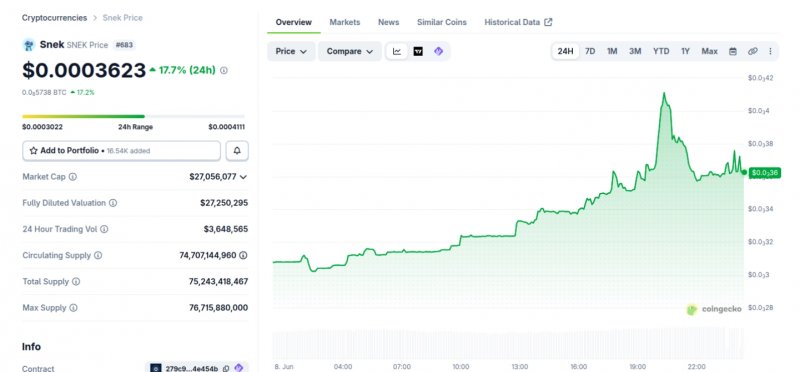Click the current price marker $0.0₃36

(x=765, y=172)
